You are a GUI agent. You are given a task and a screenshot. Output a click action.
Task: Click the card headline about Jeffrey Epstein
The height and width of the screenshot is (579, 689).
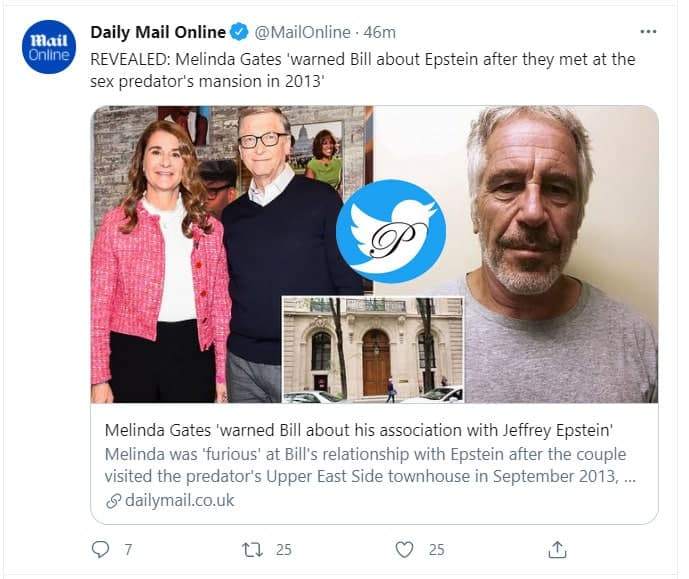coord(359,430)
